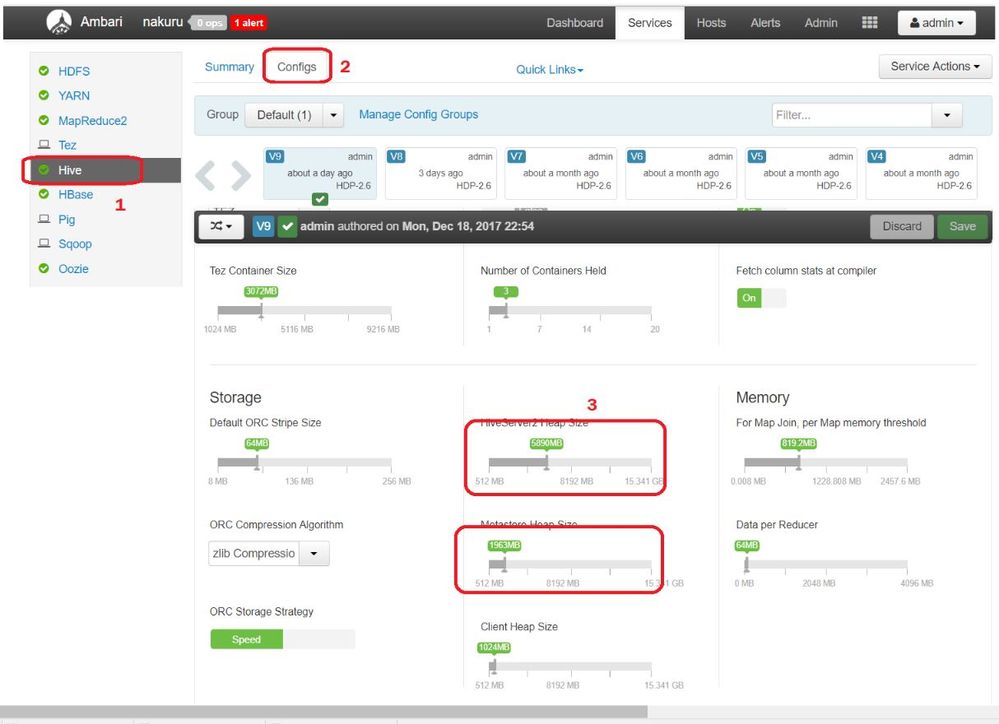Open the Services menu
999x724 pixels.
tap(650, 23)
